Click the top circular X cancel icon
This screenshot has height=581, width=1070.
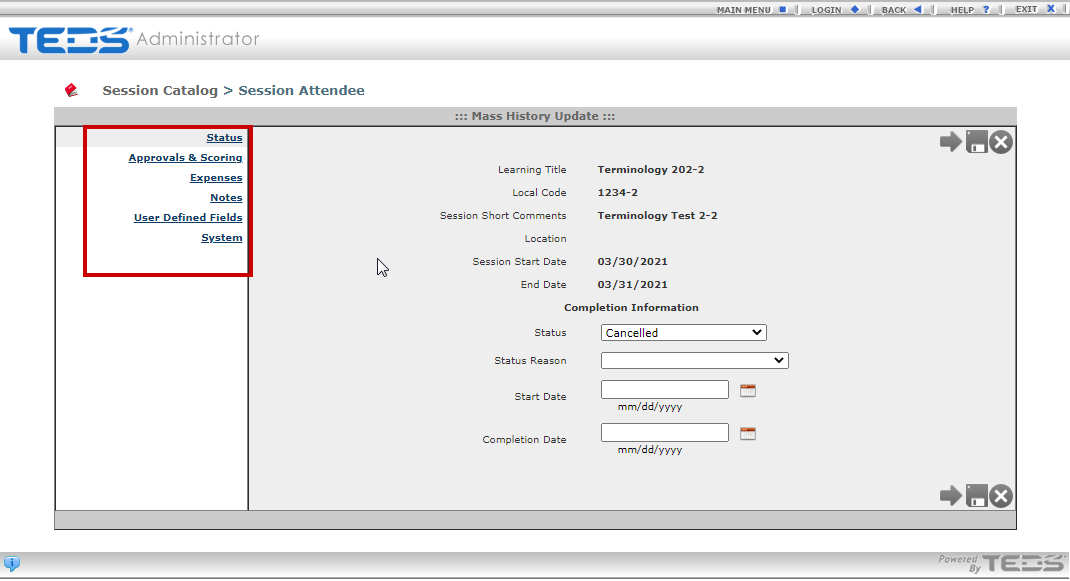[1001, 142]
